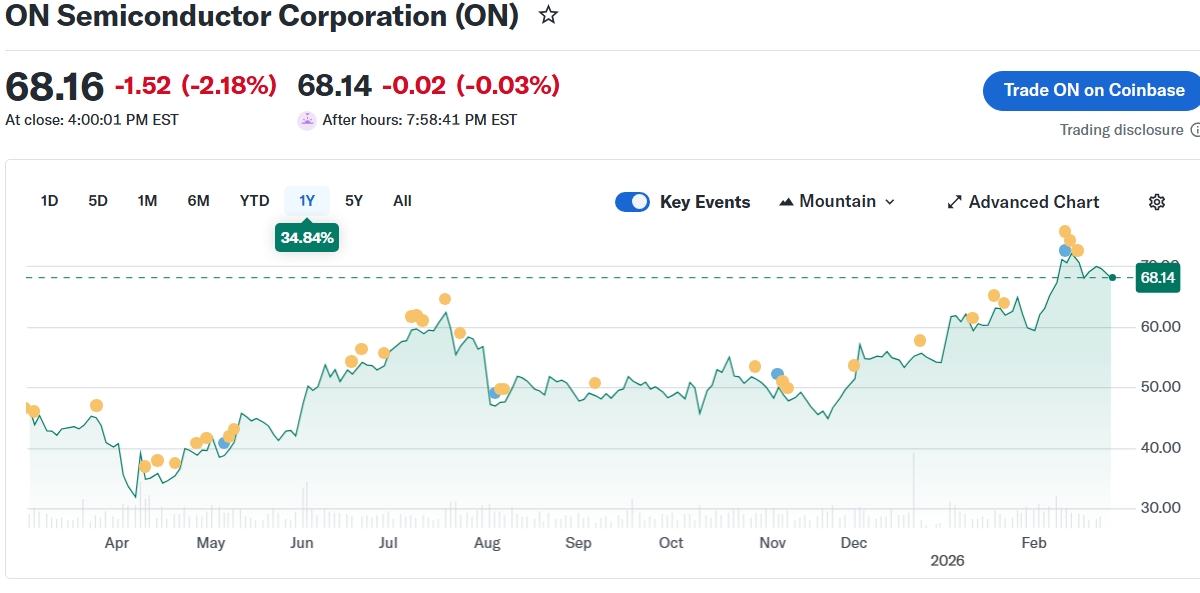Click the Aug axis label
The image size is (1200, 593).
(x=487, y=543)
